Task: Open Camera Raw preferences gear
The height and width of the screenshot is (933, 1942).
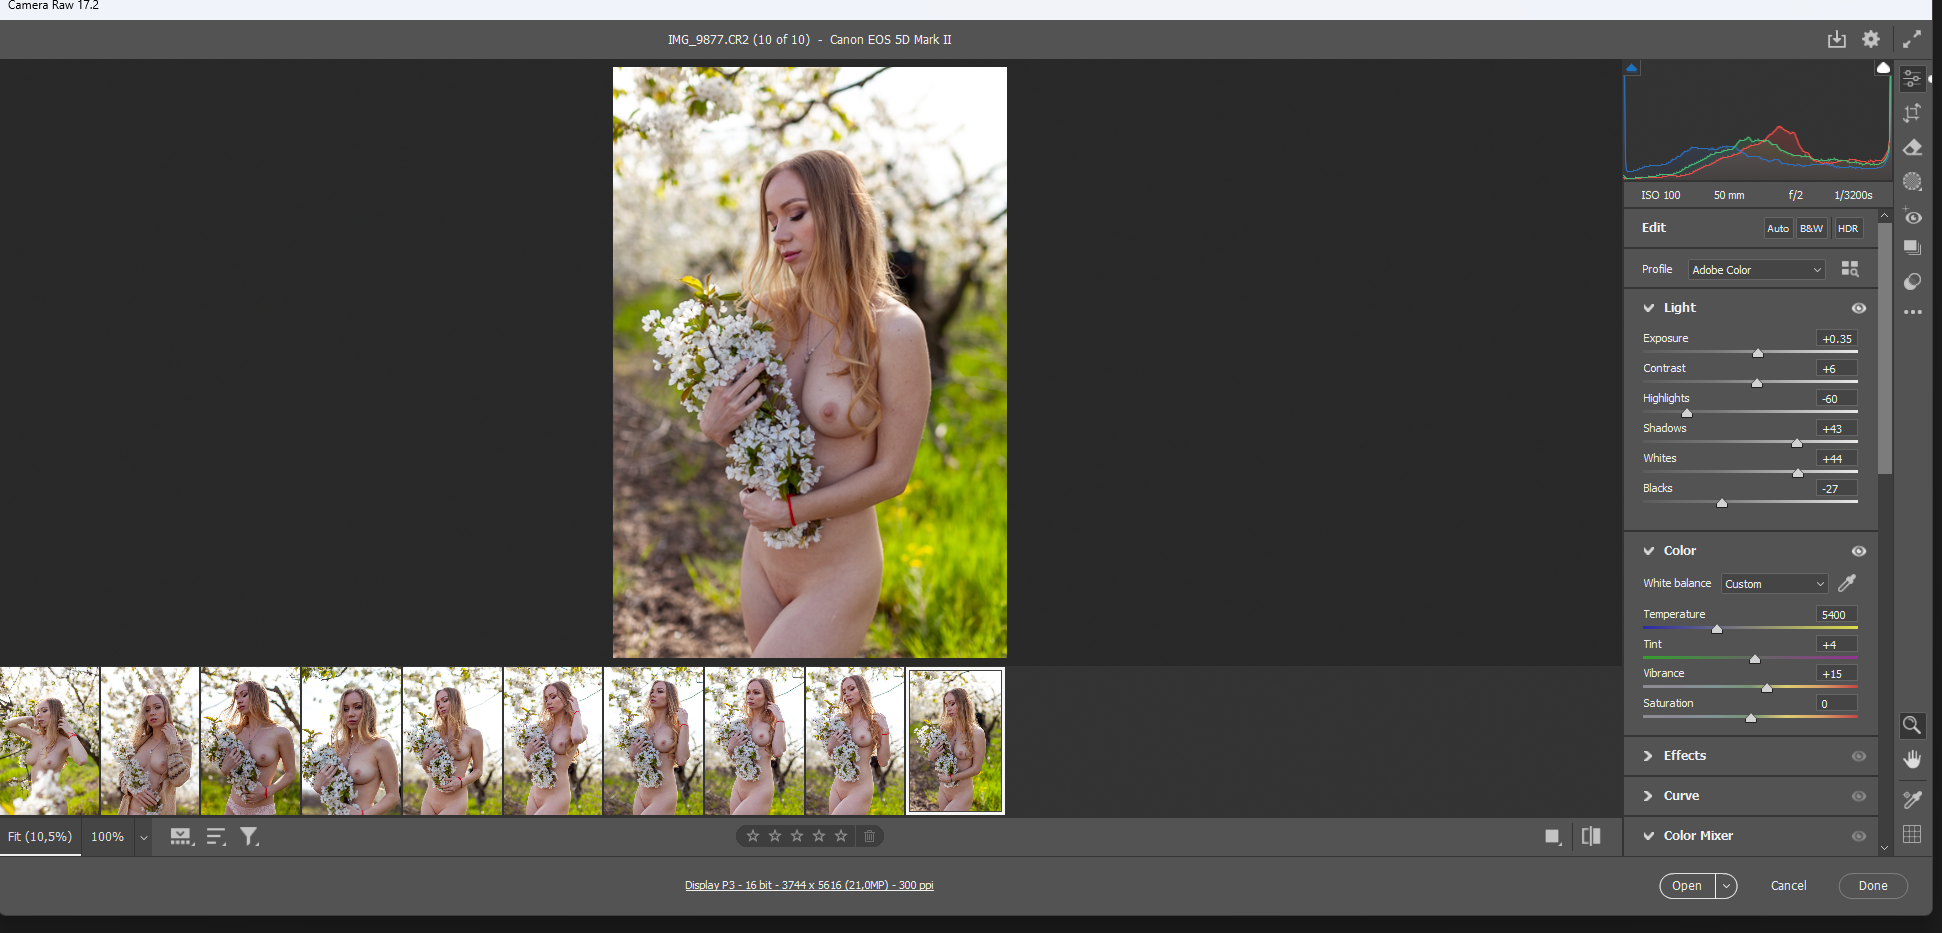Action: coord(1871,39)
